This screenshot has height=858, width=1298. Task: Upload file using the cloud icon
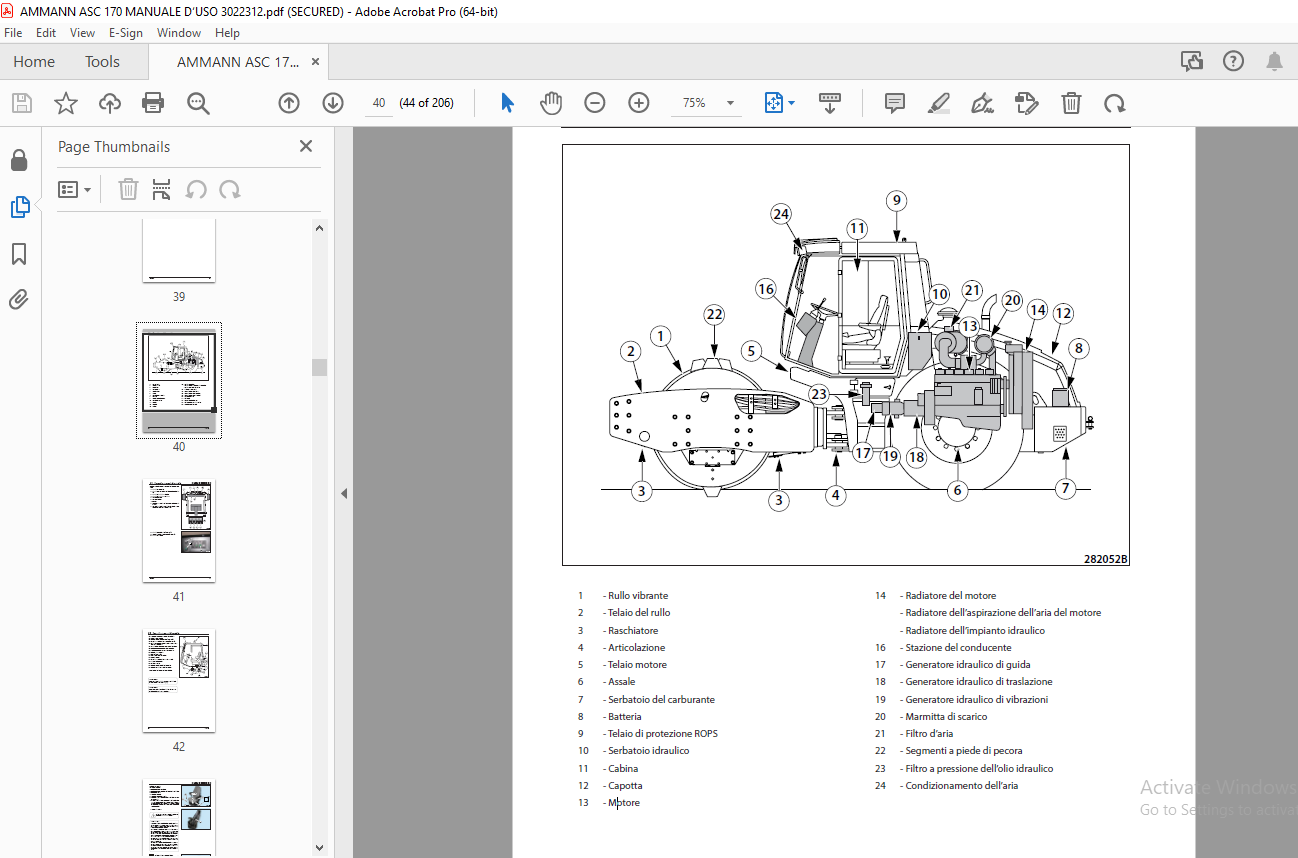(x=109, y=103)
